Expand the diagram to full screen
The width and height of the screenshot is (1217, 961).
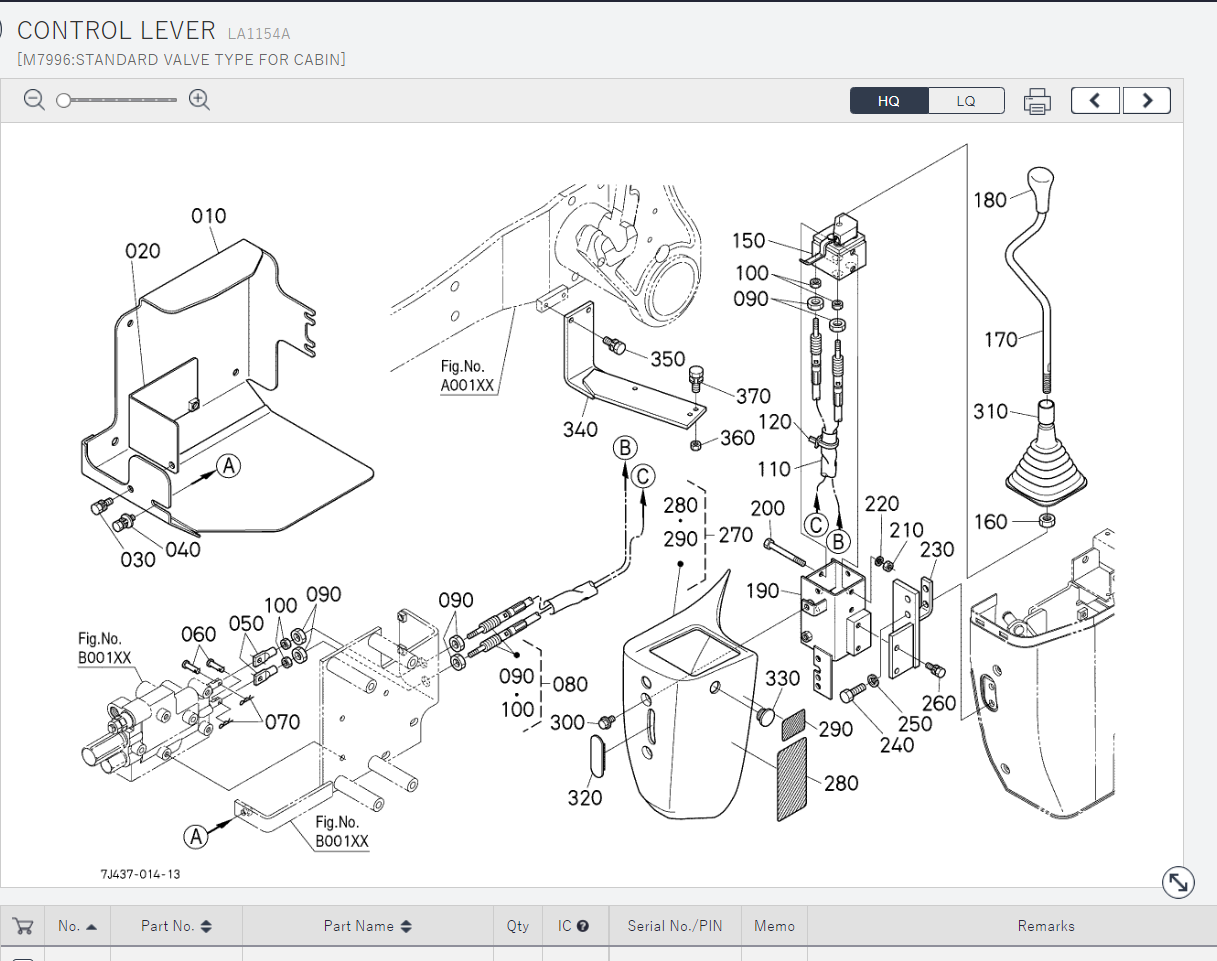point(1179,881)
